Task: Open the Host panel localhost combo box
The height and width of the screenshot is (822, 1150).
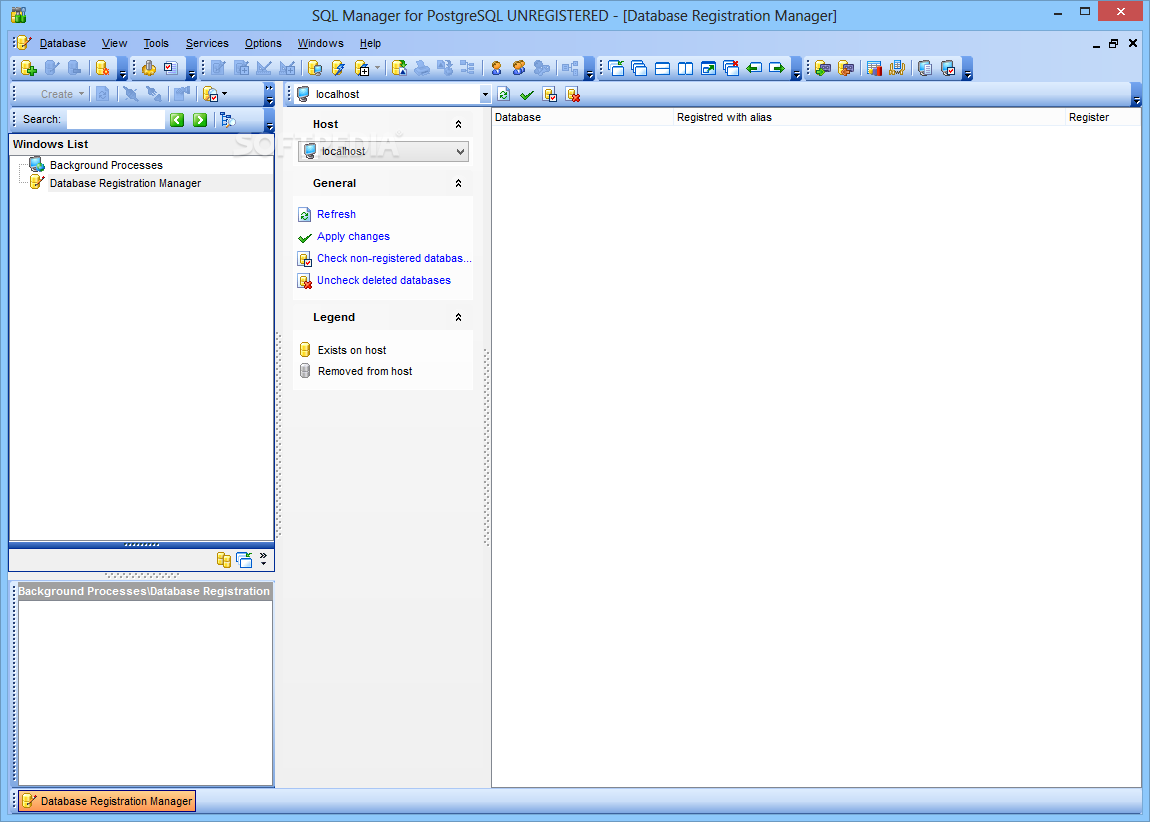Action: pos(384,152)
